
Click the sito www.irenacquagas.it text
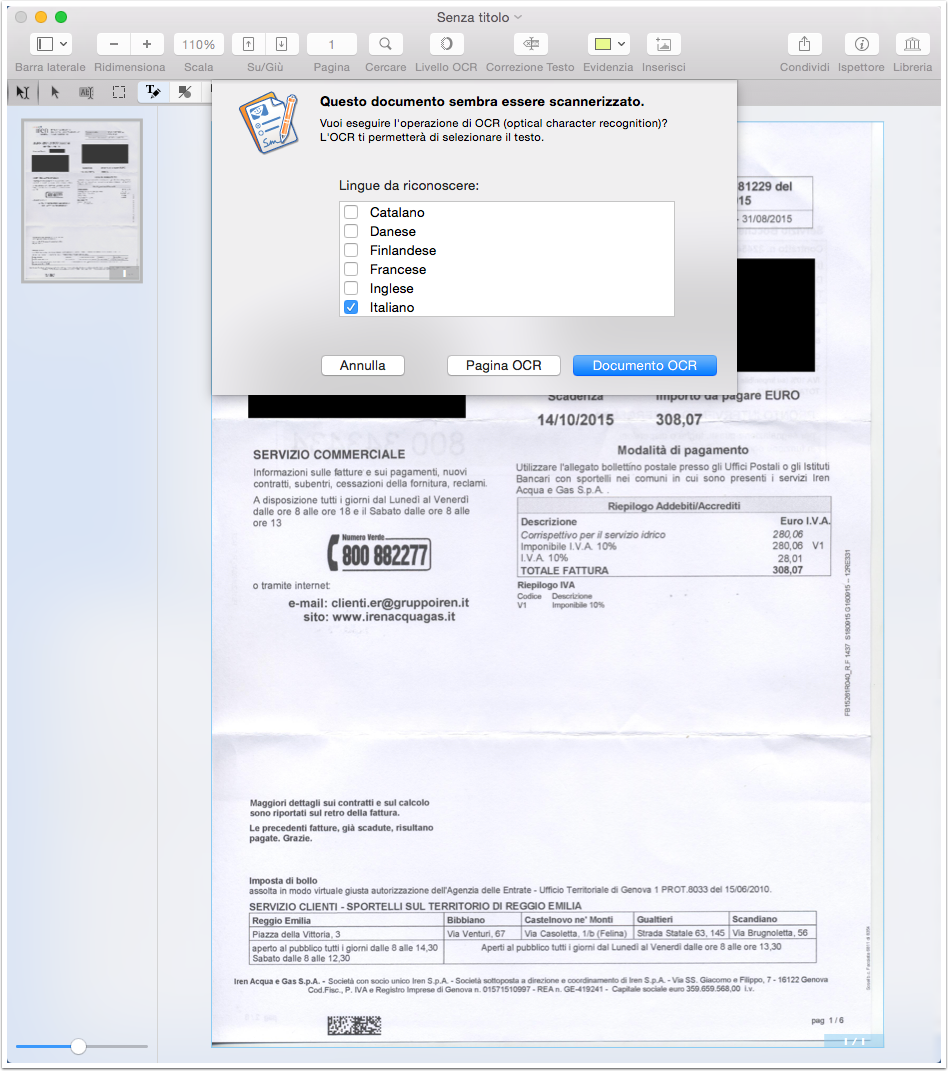379,617
